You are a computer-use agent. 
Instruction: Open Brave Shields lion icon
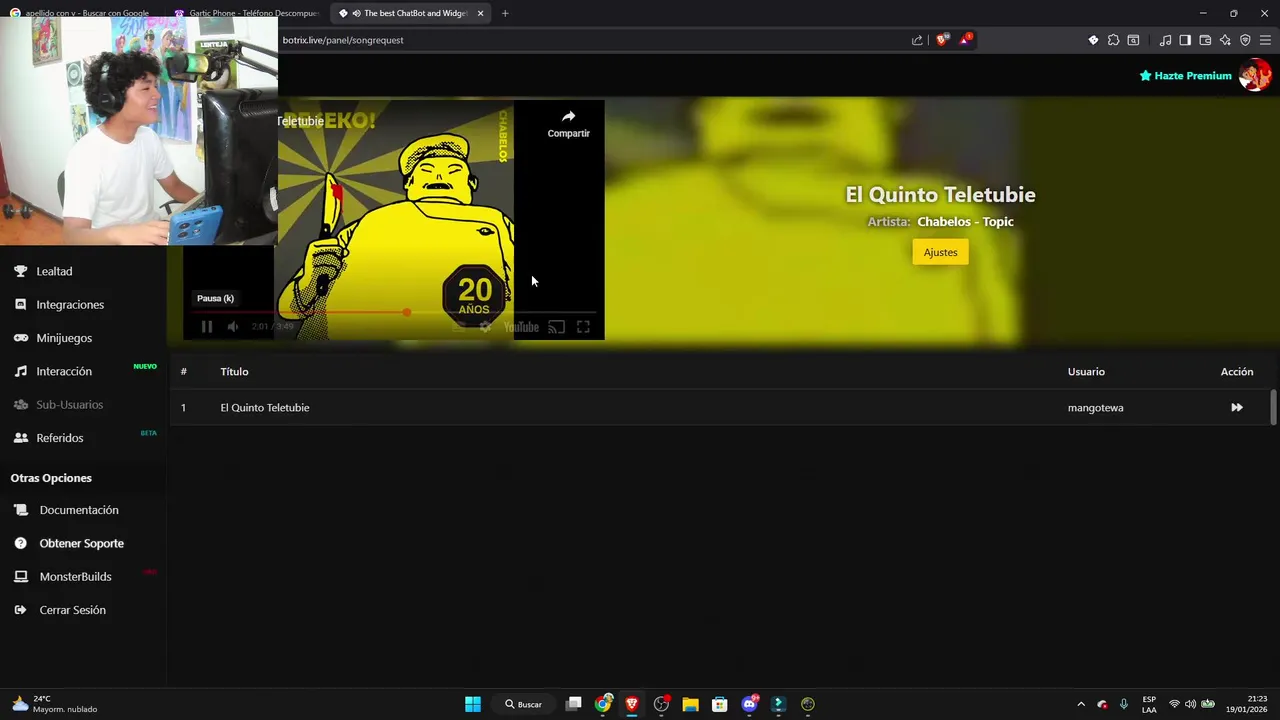(941, 40)
